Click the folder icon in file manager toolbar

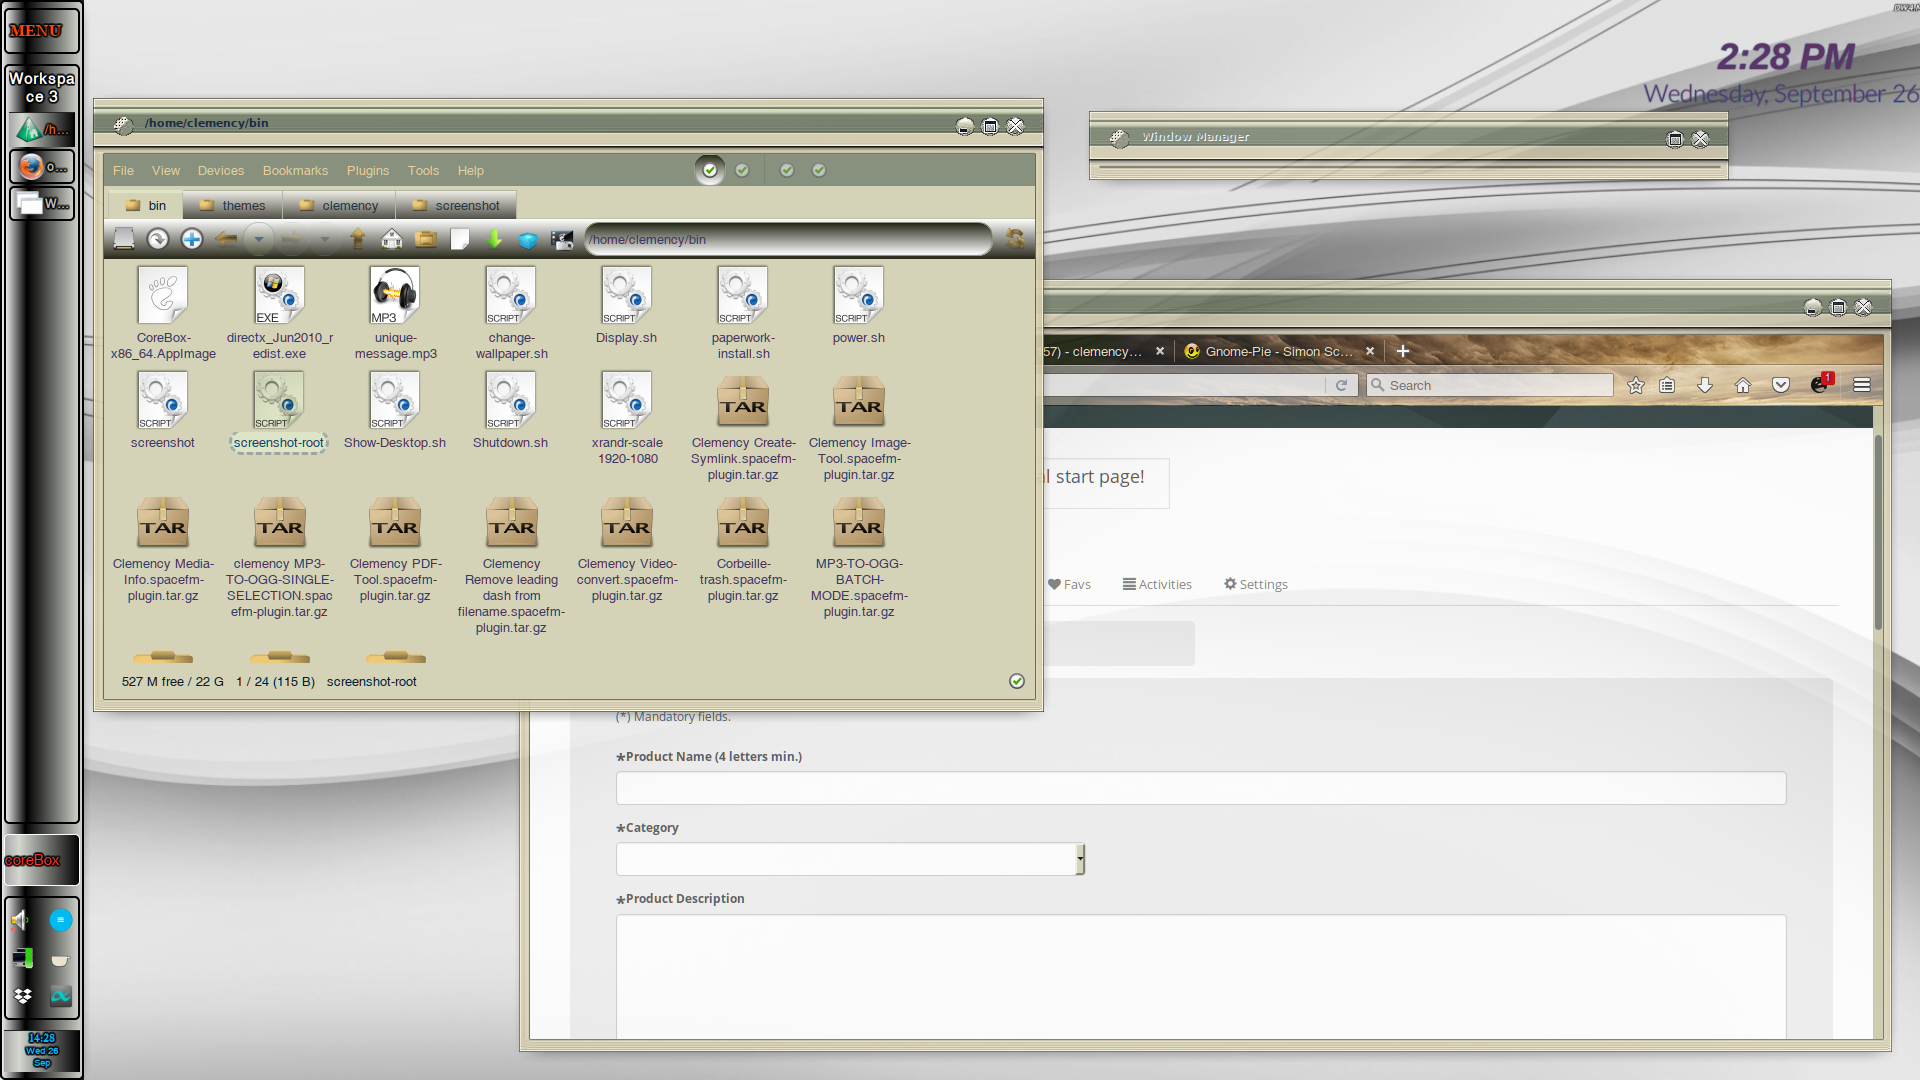click(426, 239)
